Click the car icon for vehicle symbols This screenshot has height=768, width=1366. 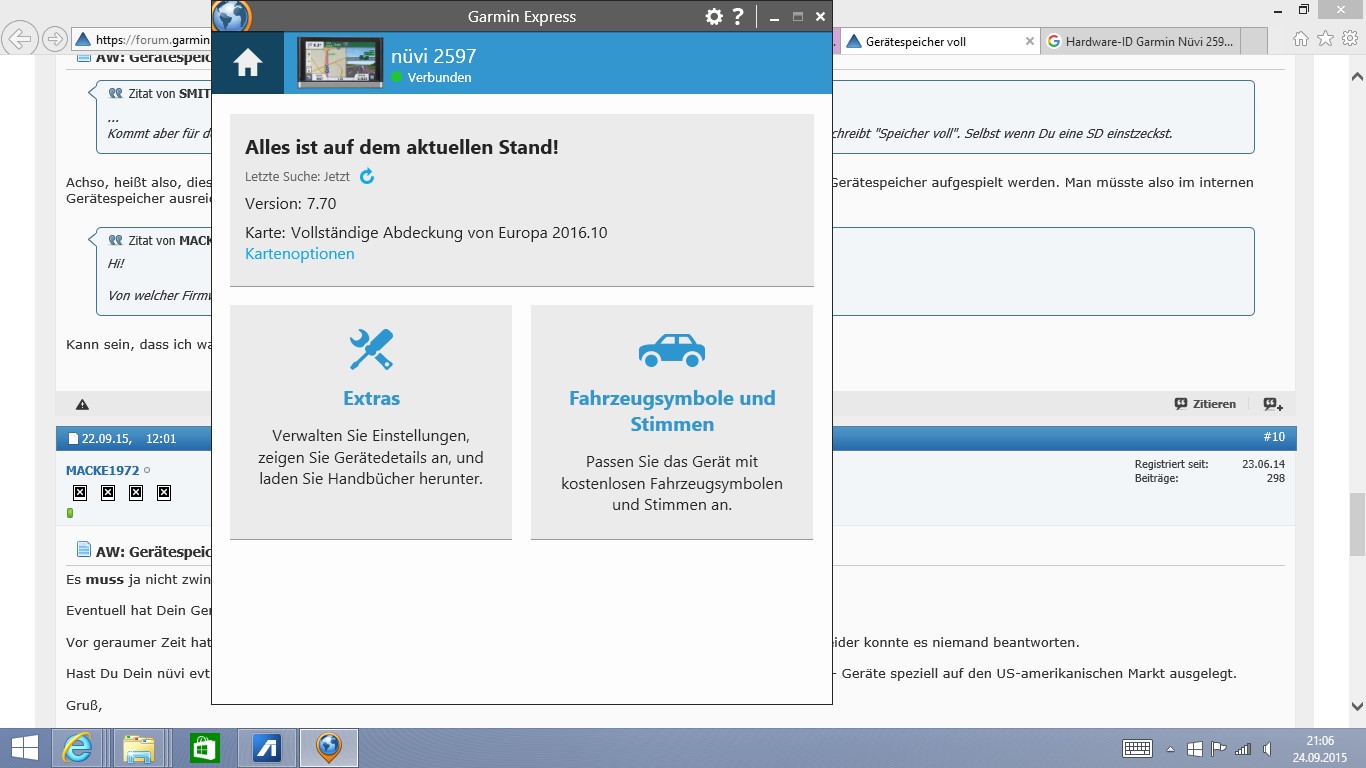672,350
